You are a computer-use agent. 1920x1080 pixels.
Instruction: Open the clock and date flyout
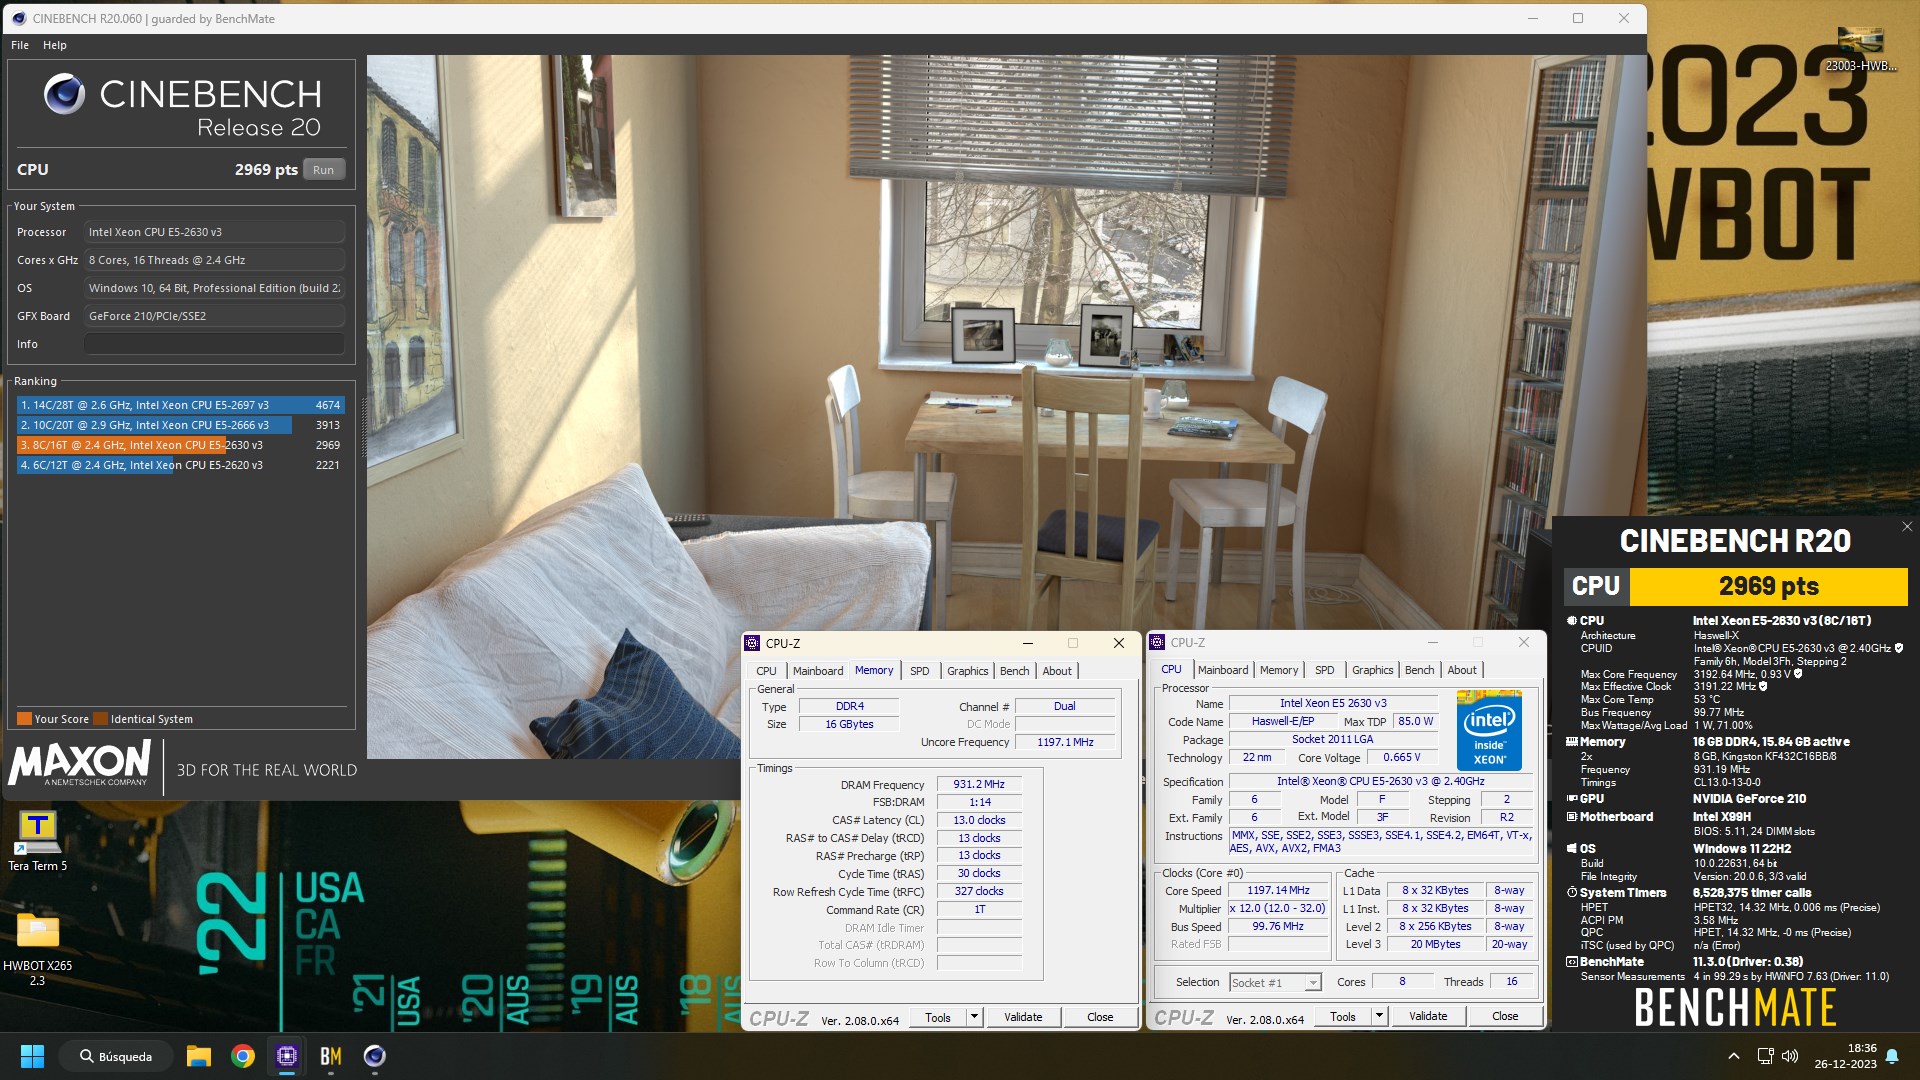point(1846,1056)
